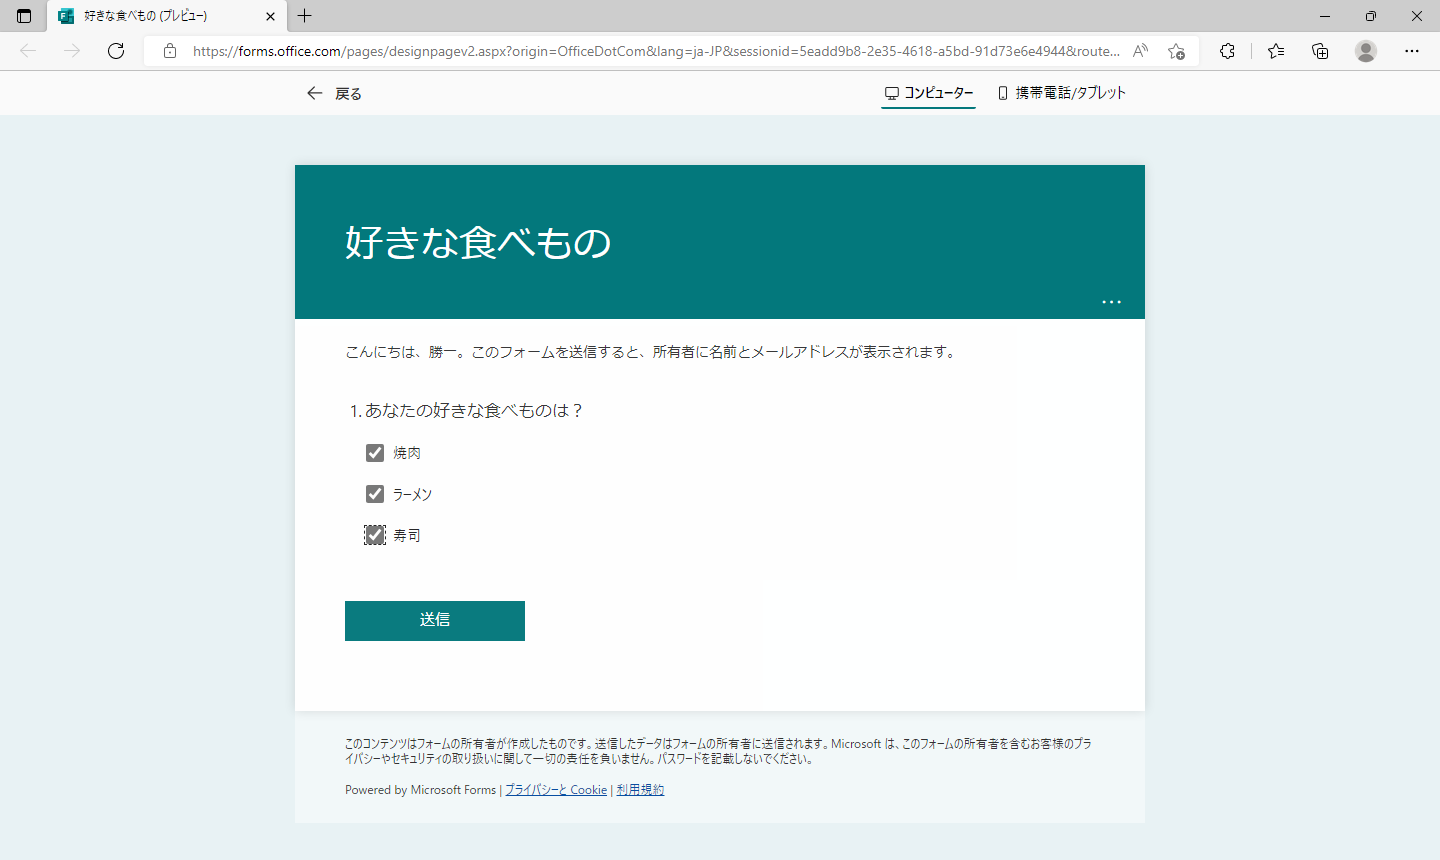Reload the current page

[116, 51]
